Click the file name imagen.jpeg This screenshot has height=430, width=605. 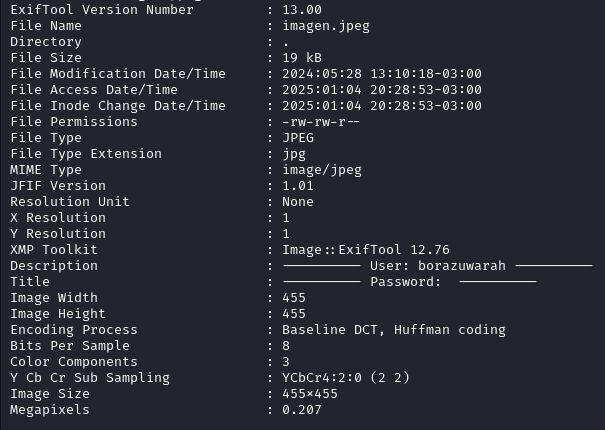click(x=326, y=26)
